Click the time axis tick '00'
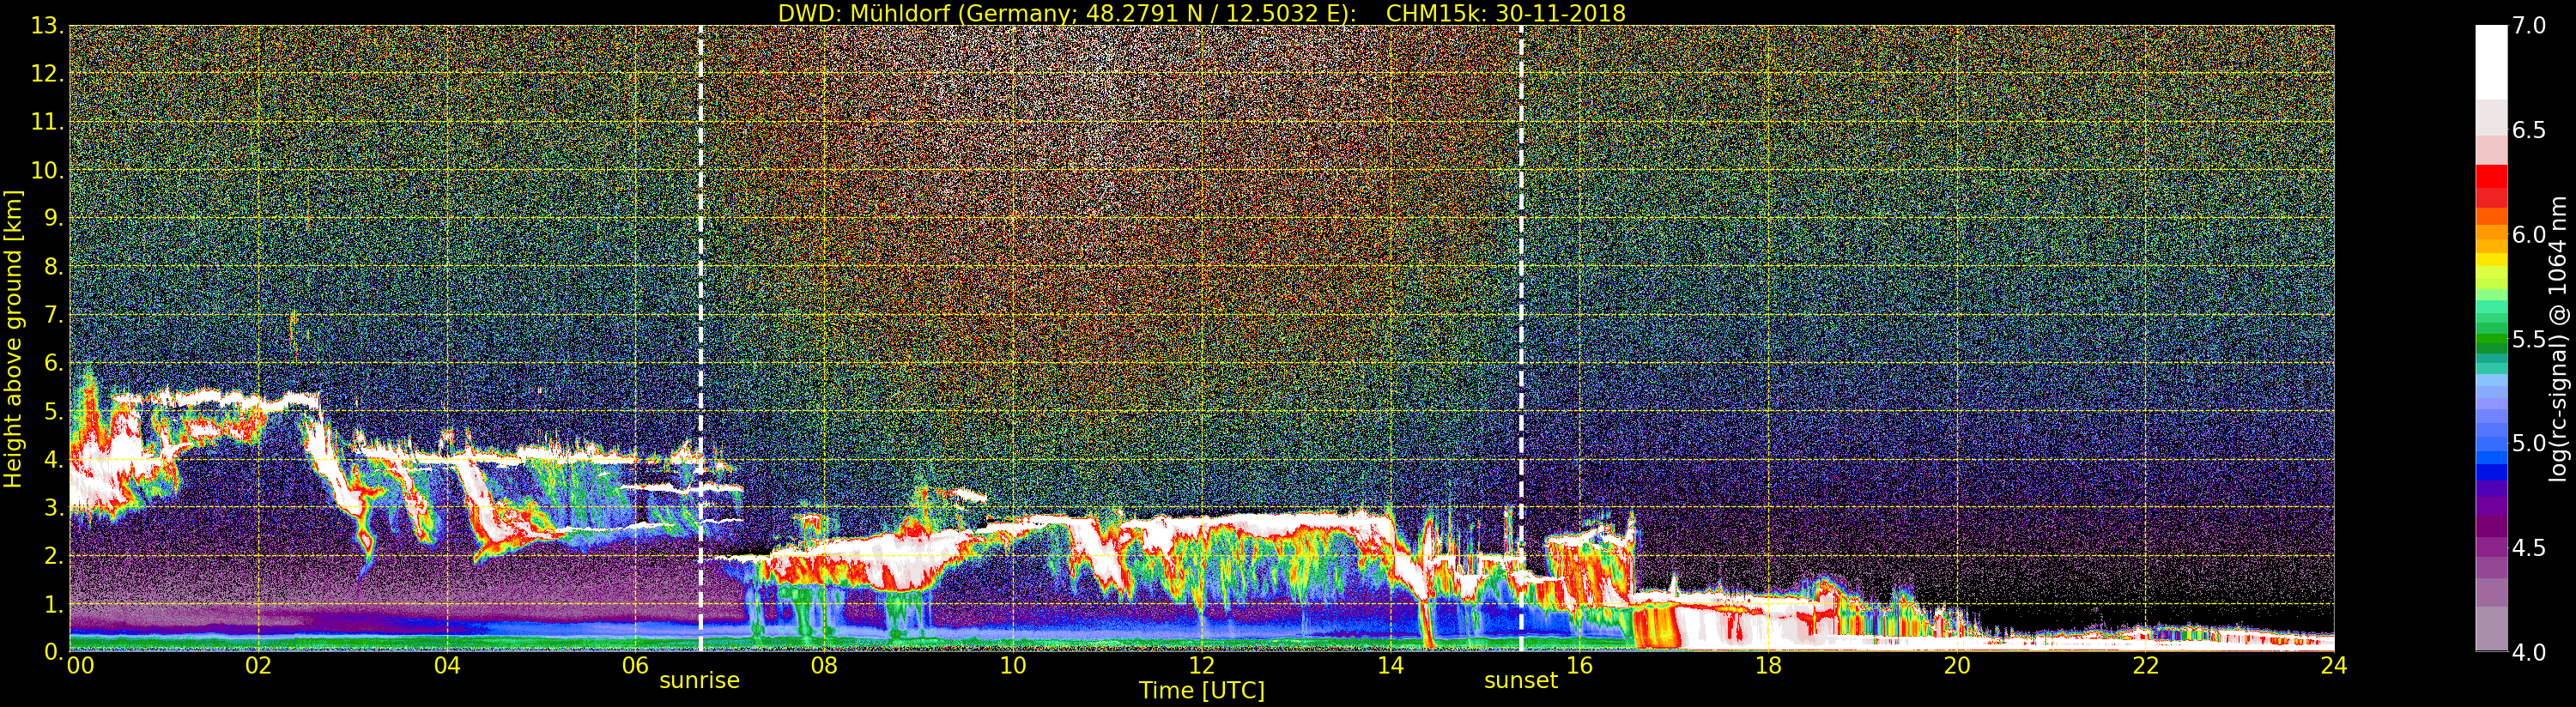The width and height of the screenshot is (2576, 707). pyautogui.click(x=80, y=665)
